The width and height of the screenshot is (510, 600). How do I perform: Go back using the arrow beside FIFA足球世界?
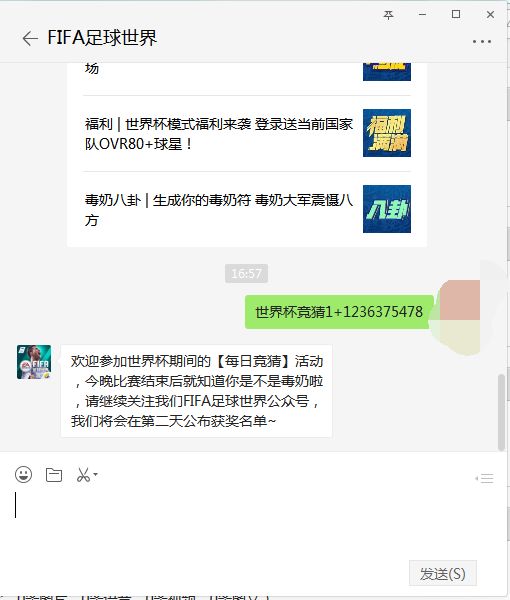click(x=30, y=38)
